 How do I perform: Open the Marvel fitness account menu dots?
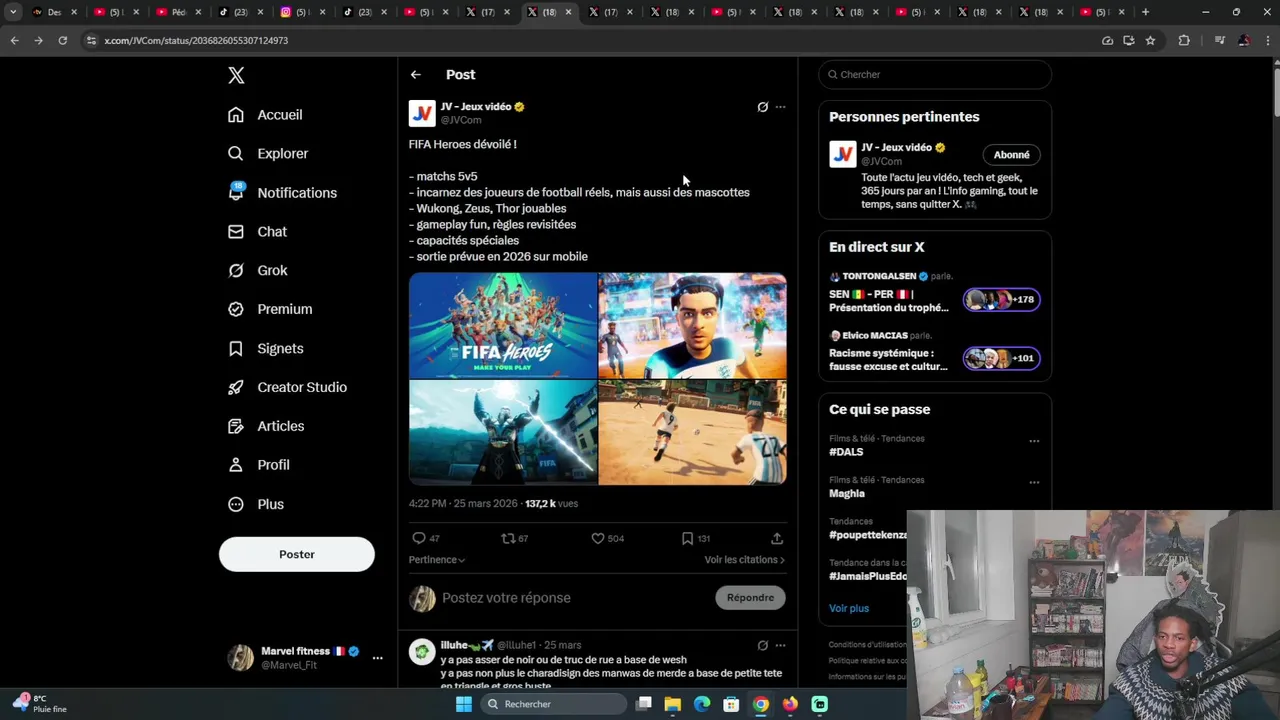point(377,658)
